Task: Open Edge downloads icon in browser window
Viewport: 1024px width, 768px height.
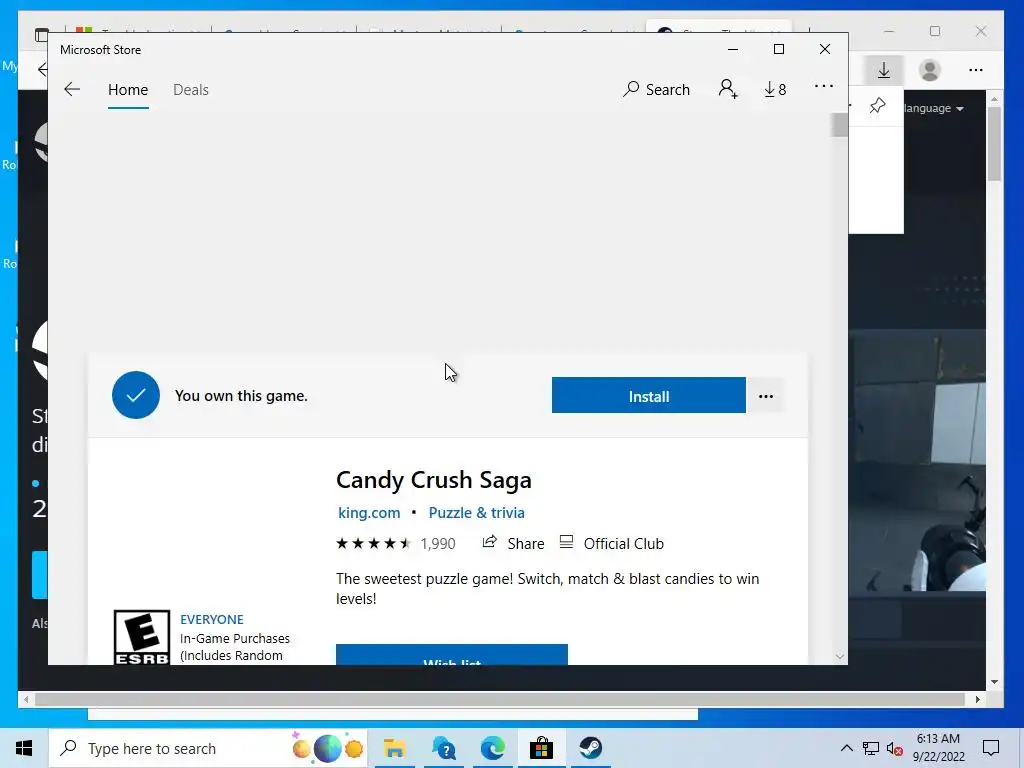Action: [x=884, y=70]
